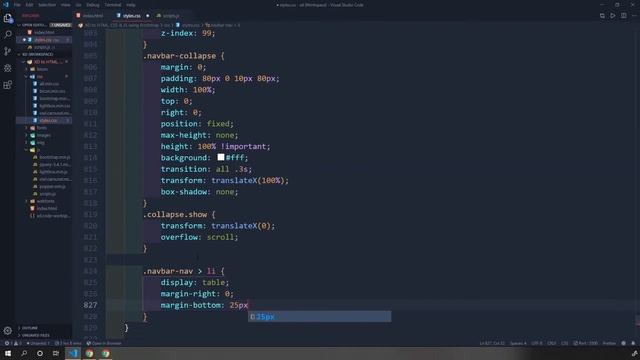The image size is (640, 360).
Task: Click the Cortana circle on taskbar
Action: 40,353
